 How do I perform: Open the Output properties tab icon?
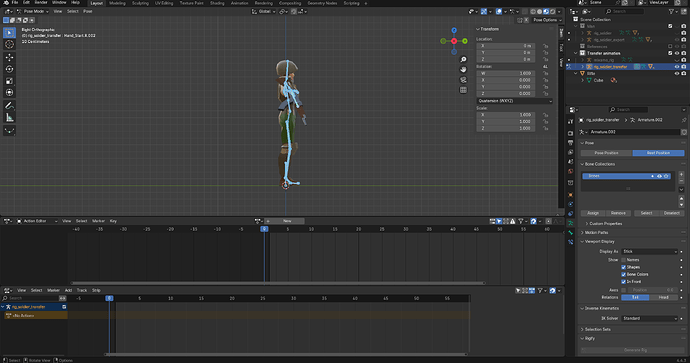(571, 143)
